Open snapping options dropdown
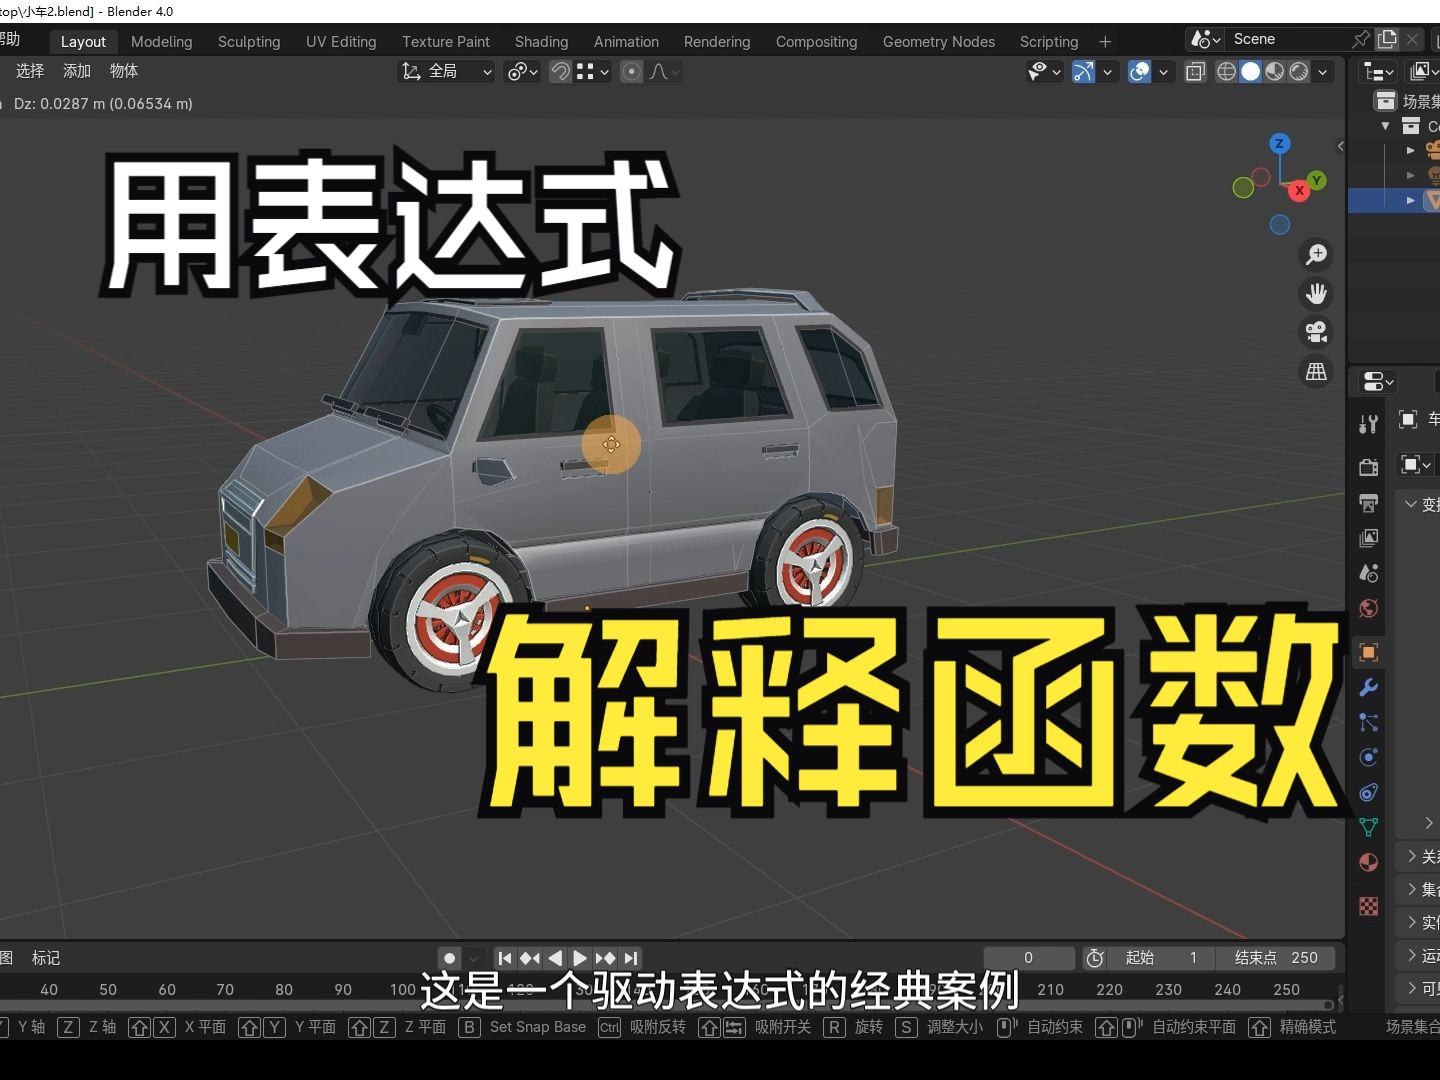 click(x=593, y=71)
